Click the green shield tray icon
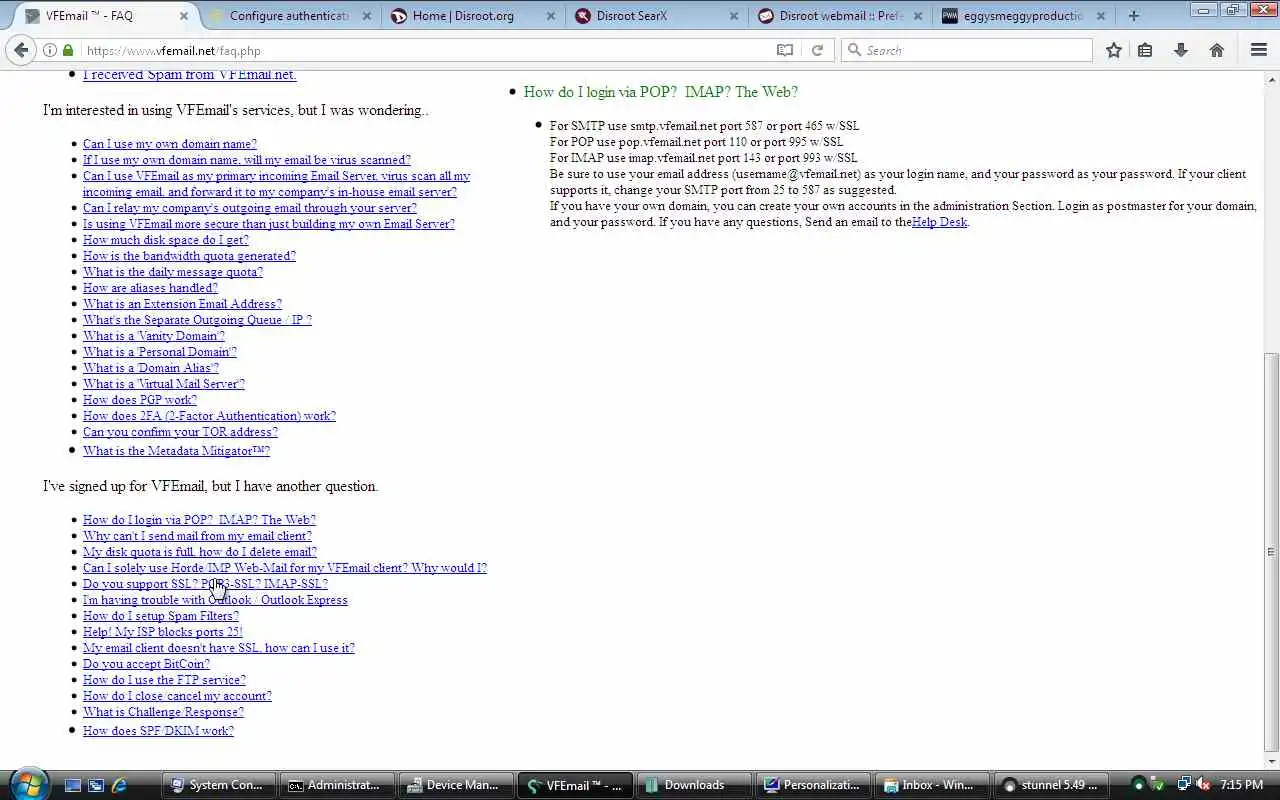 (1160, 785)
